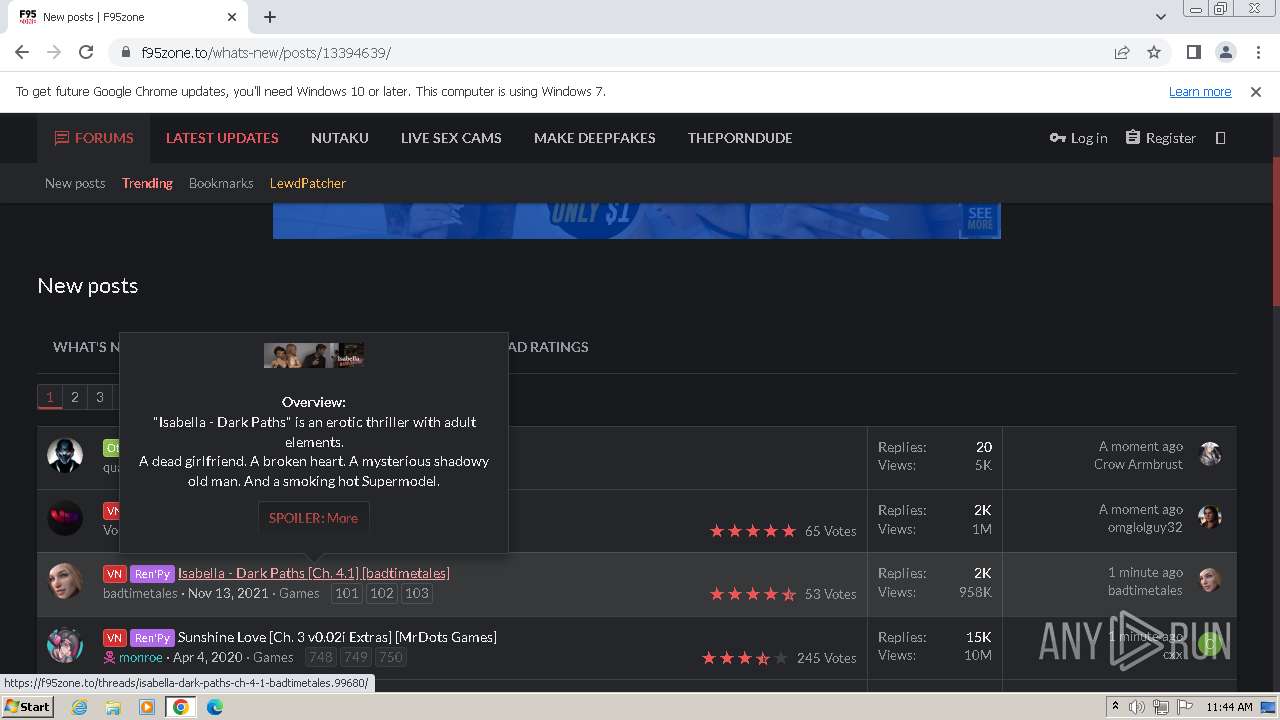Open the Chrome profile avatar menu

[1225, 52]
